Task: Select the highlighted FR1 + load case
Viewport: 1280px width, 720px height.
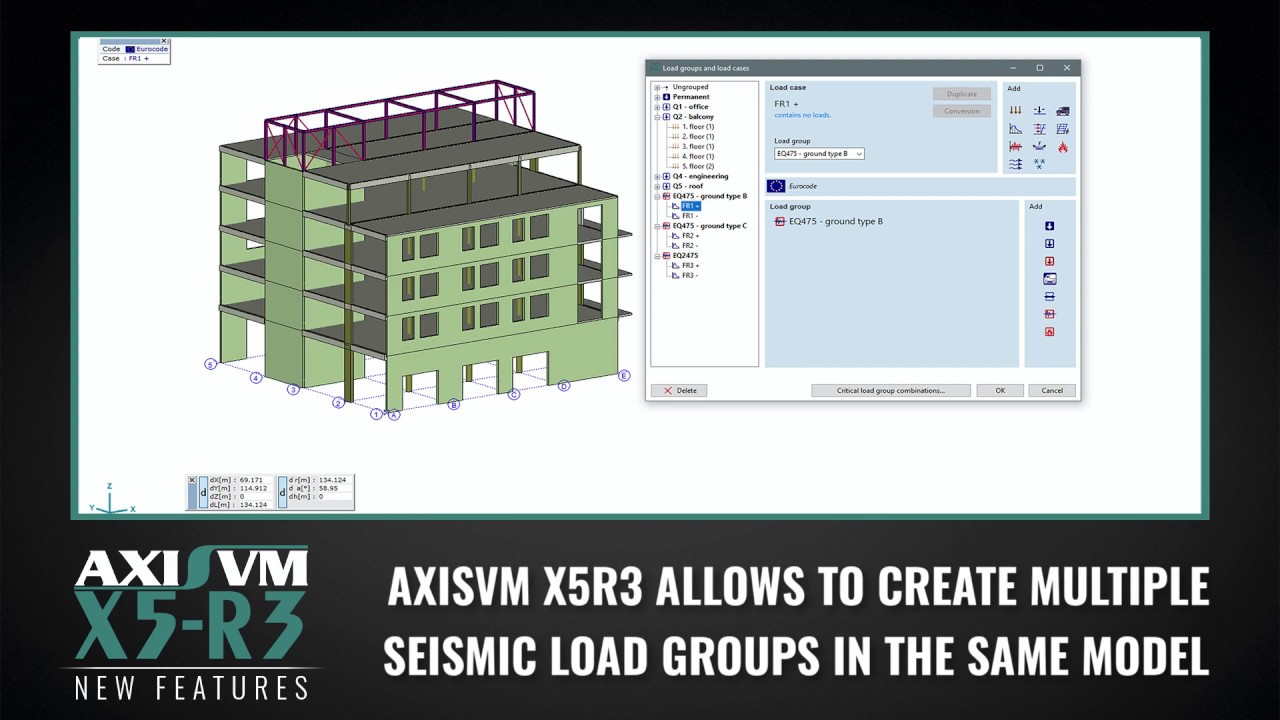Action: point(691,206)
